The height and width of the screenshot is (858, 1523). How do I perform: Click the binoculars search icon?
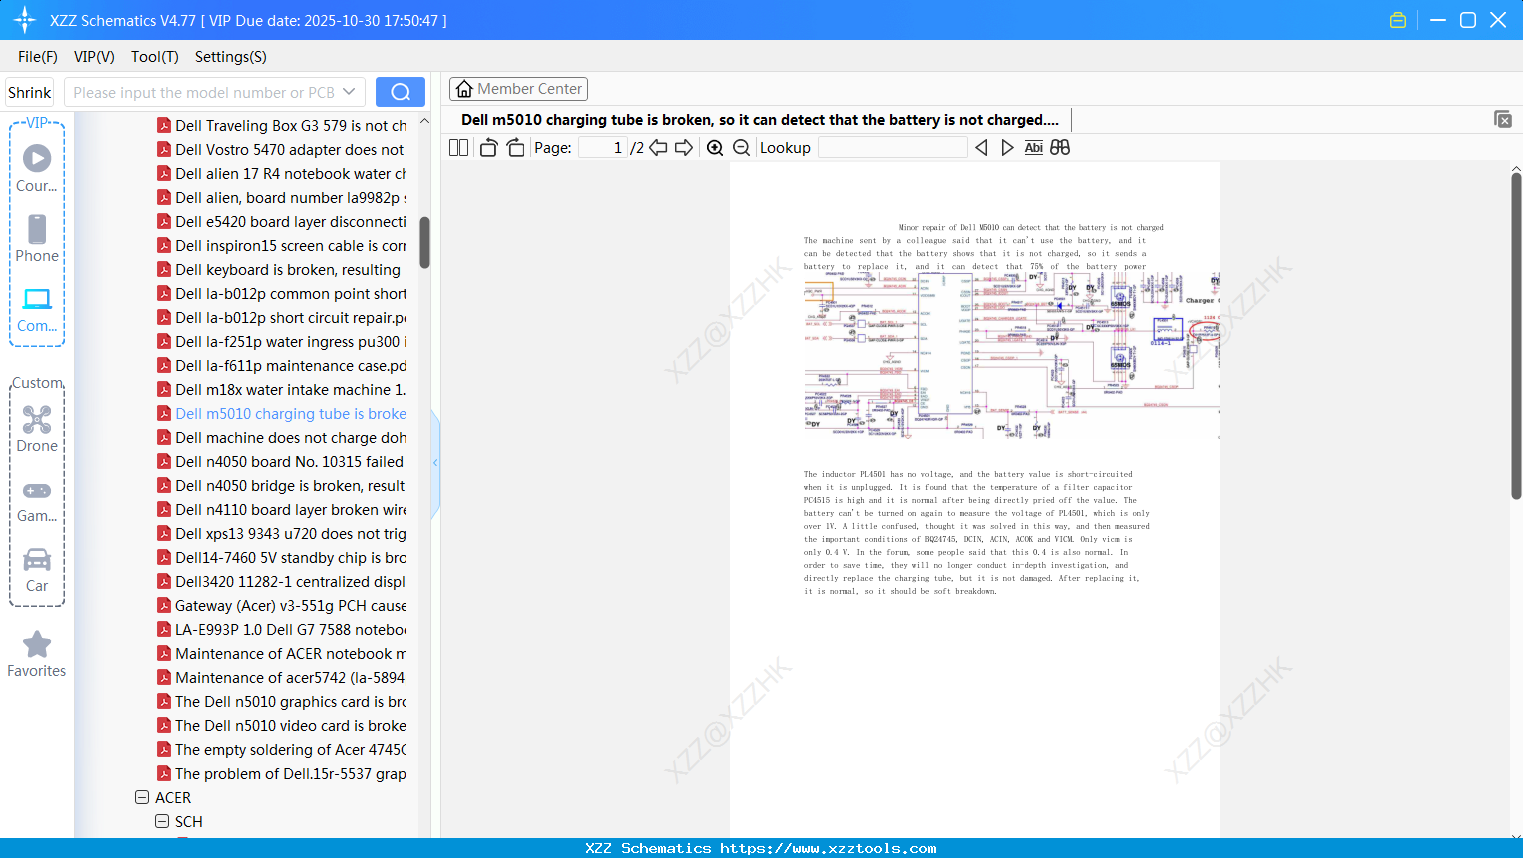click(1060, 148)
